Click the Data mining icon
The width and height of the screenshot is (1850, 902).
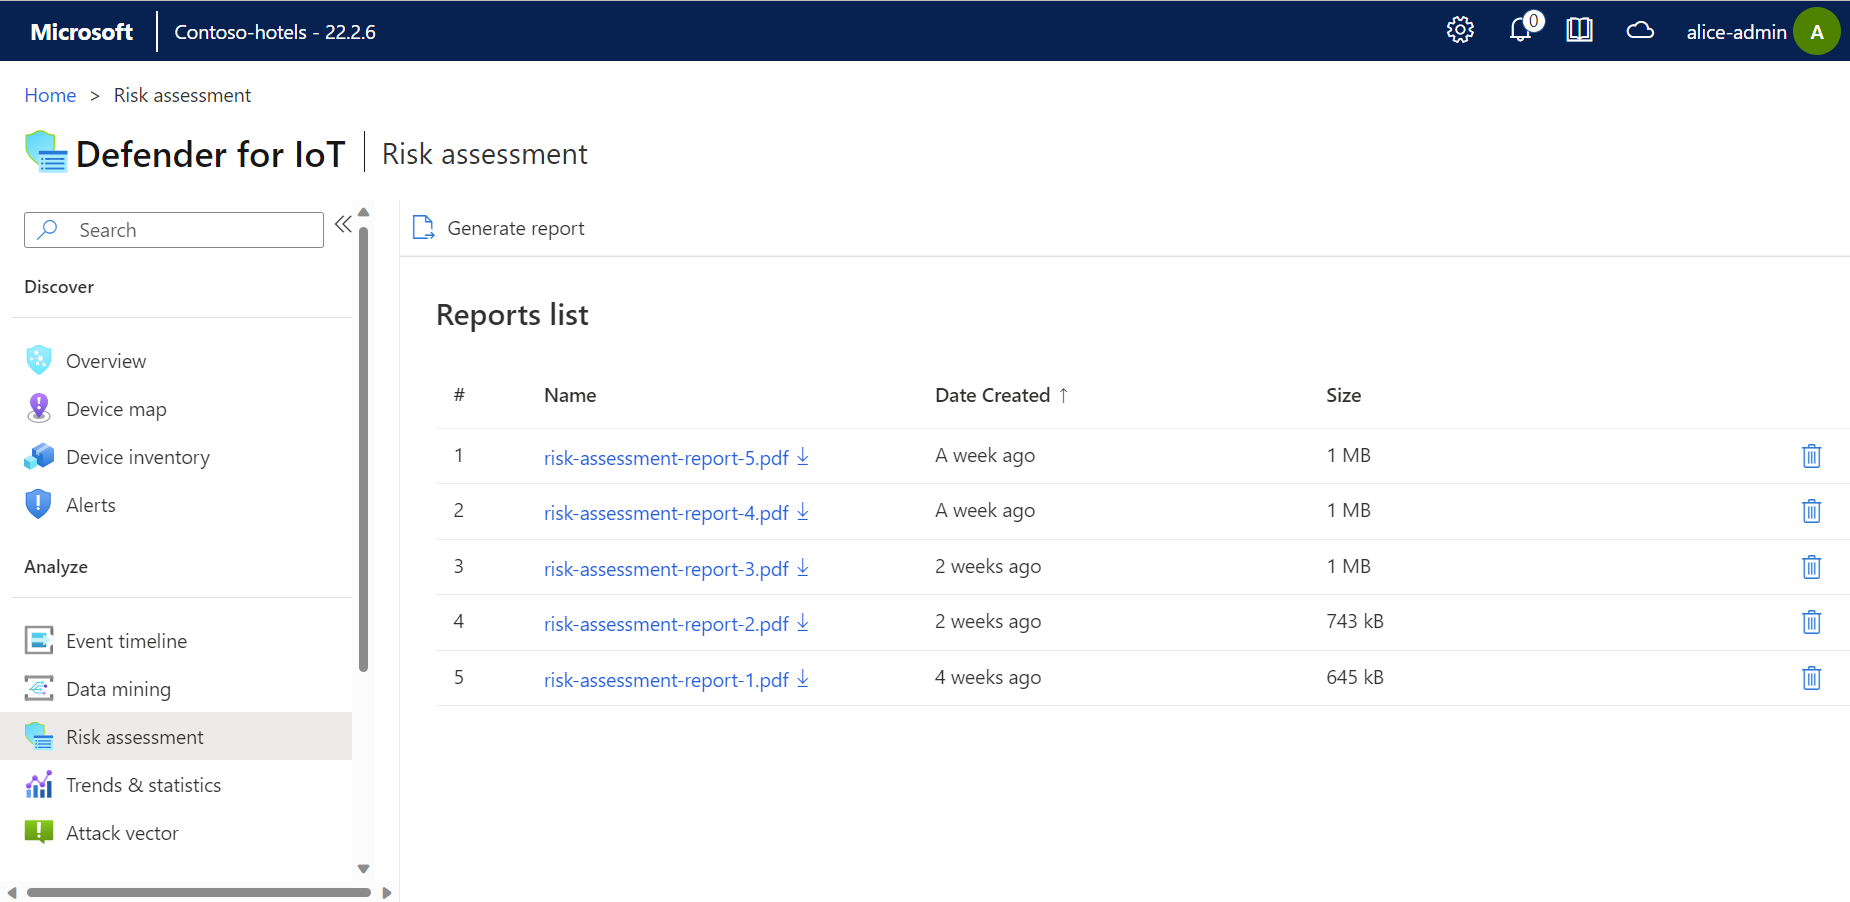click(x=39, y=688)
